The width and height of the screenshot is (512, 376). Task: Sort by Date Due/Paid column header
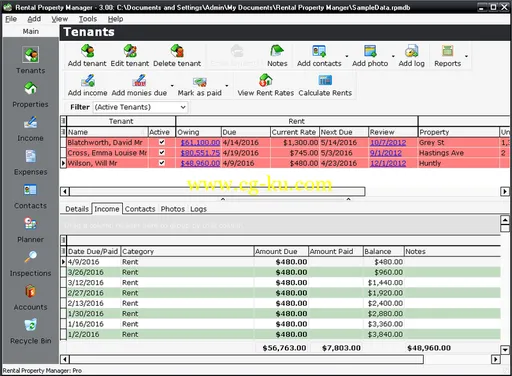[93, 251]
